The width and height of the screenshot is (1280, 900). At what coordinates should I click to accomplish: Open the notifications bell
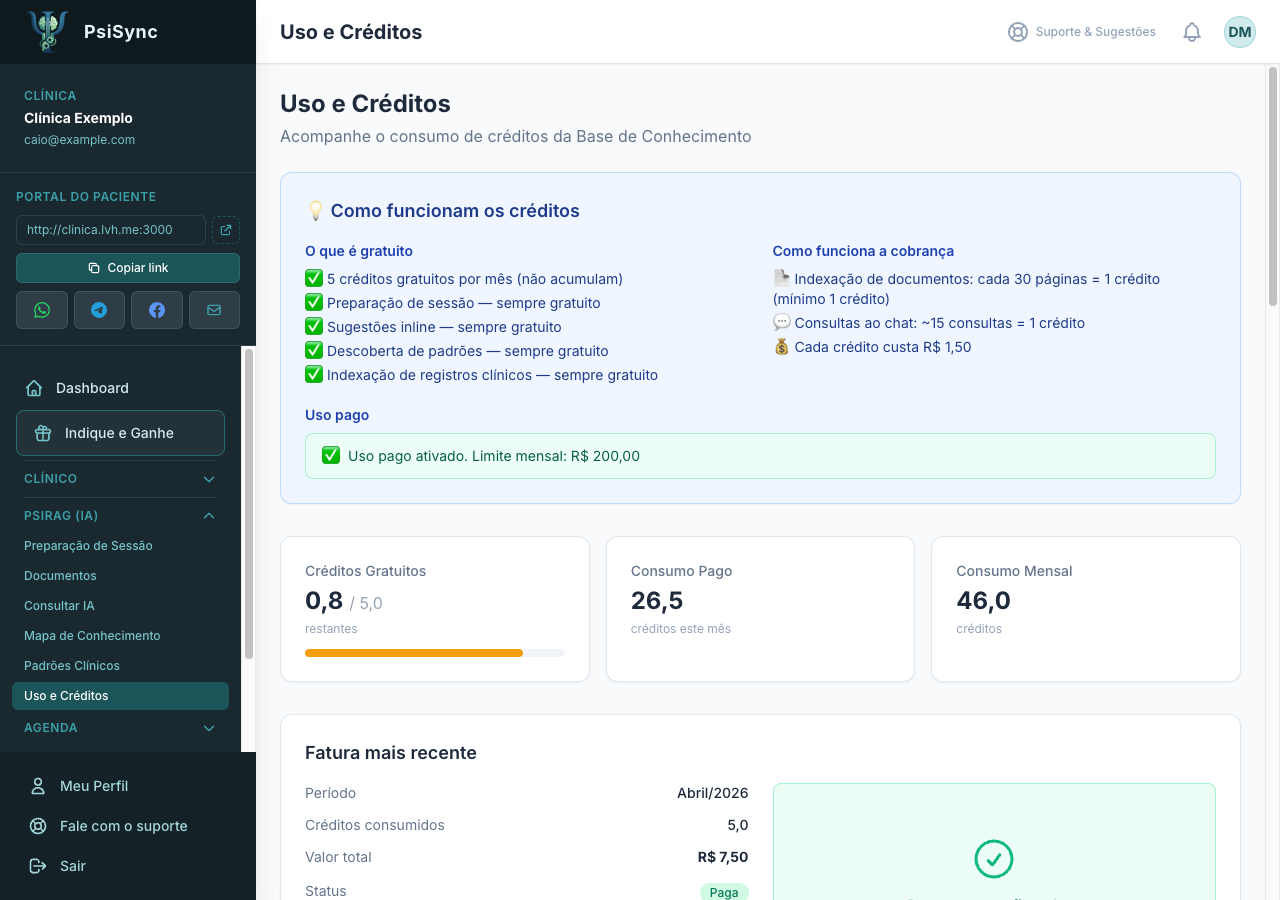1192,32
